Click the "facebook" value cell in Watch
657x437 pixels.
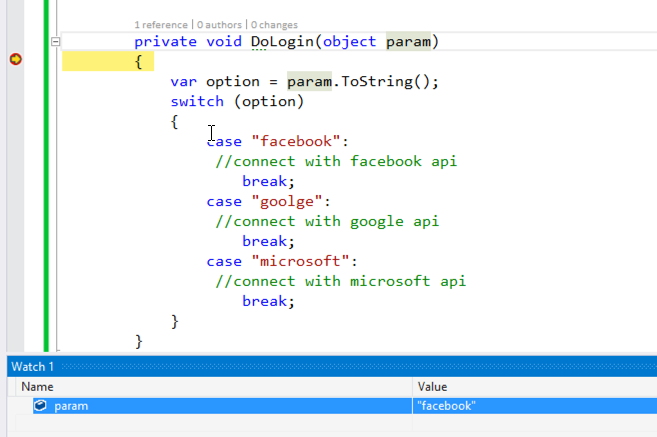(x=535, y=406)
